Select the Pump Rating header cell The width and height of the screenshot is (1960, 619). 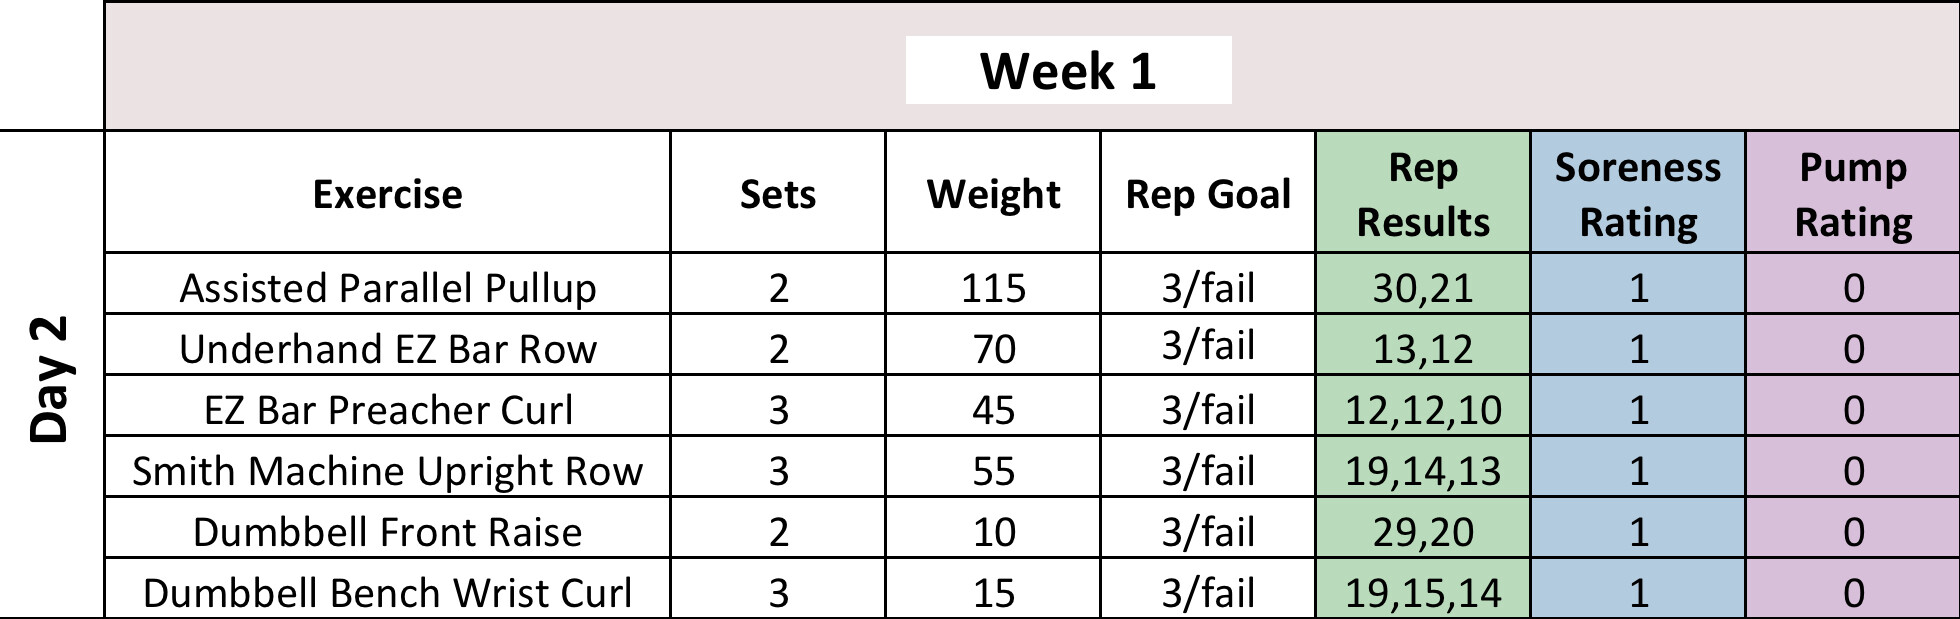point(1852,194)
